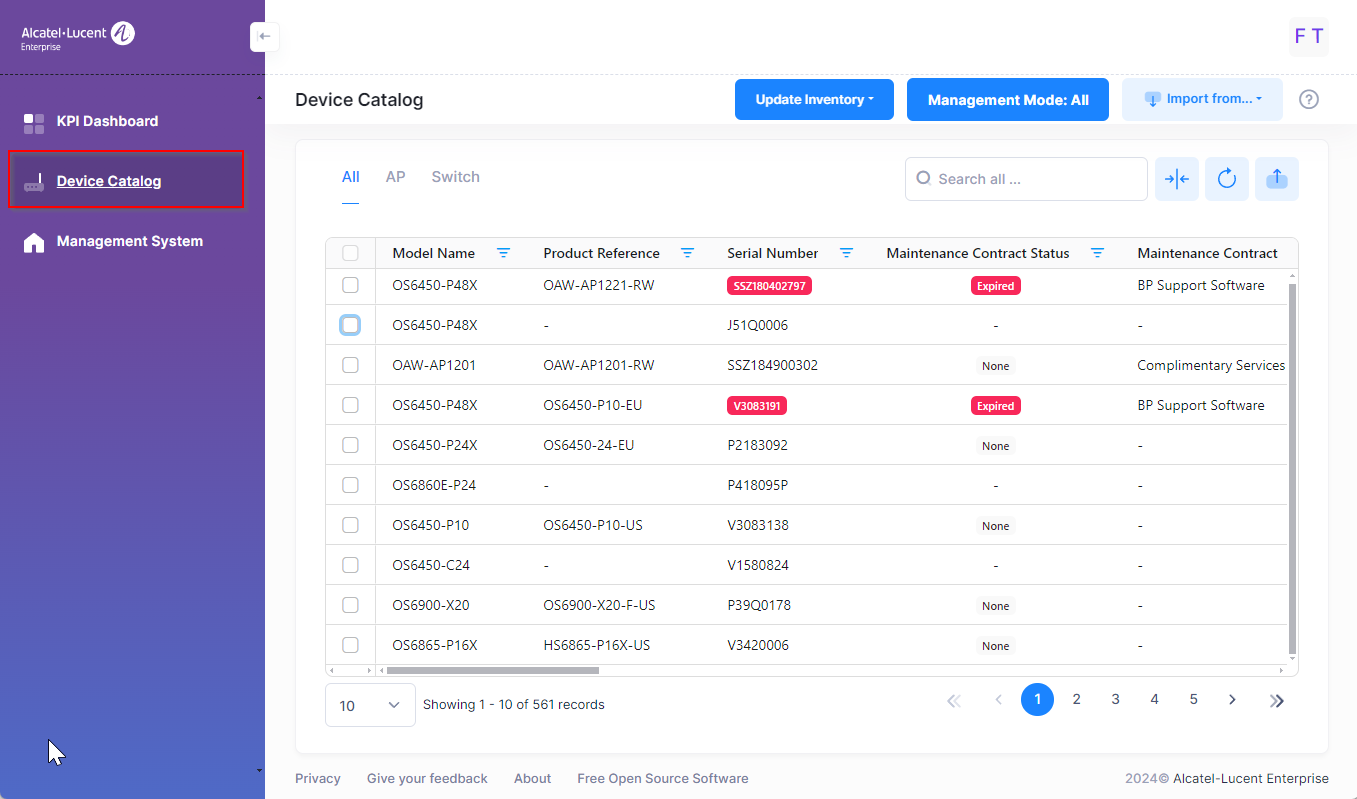Go to the next page arrow

(1232, 700)
